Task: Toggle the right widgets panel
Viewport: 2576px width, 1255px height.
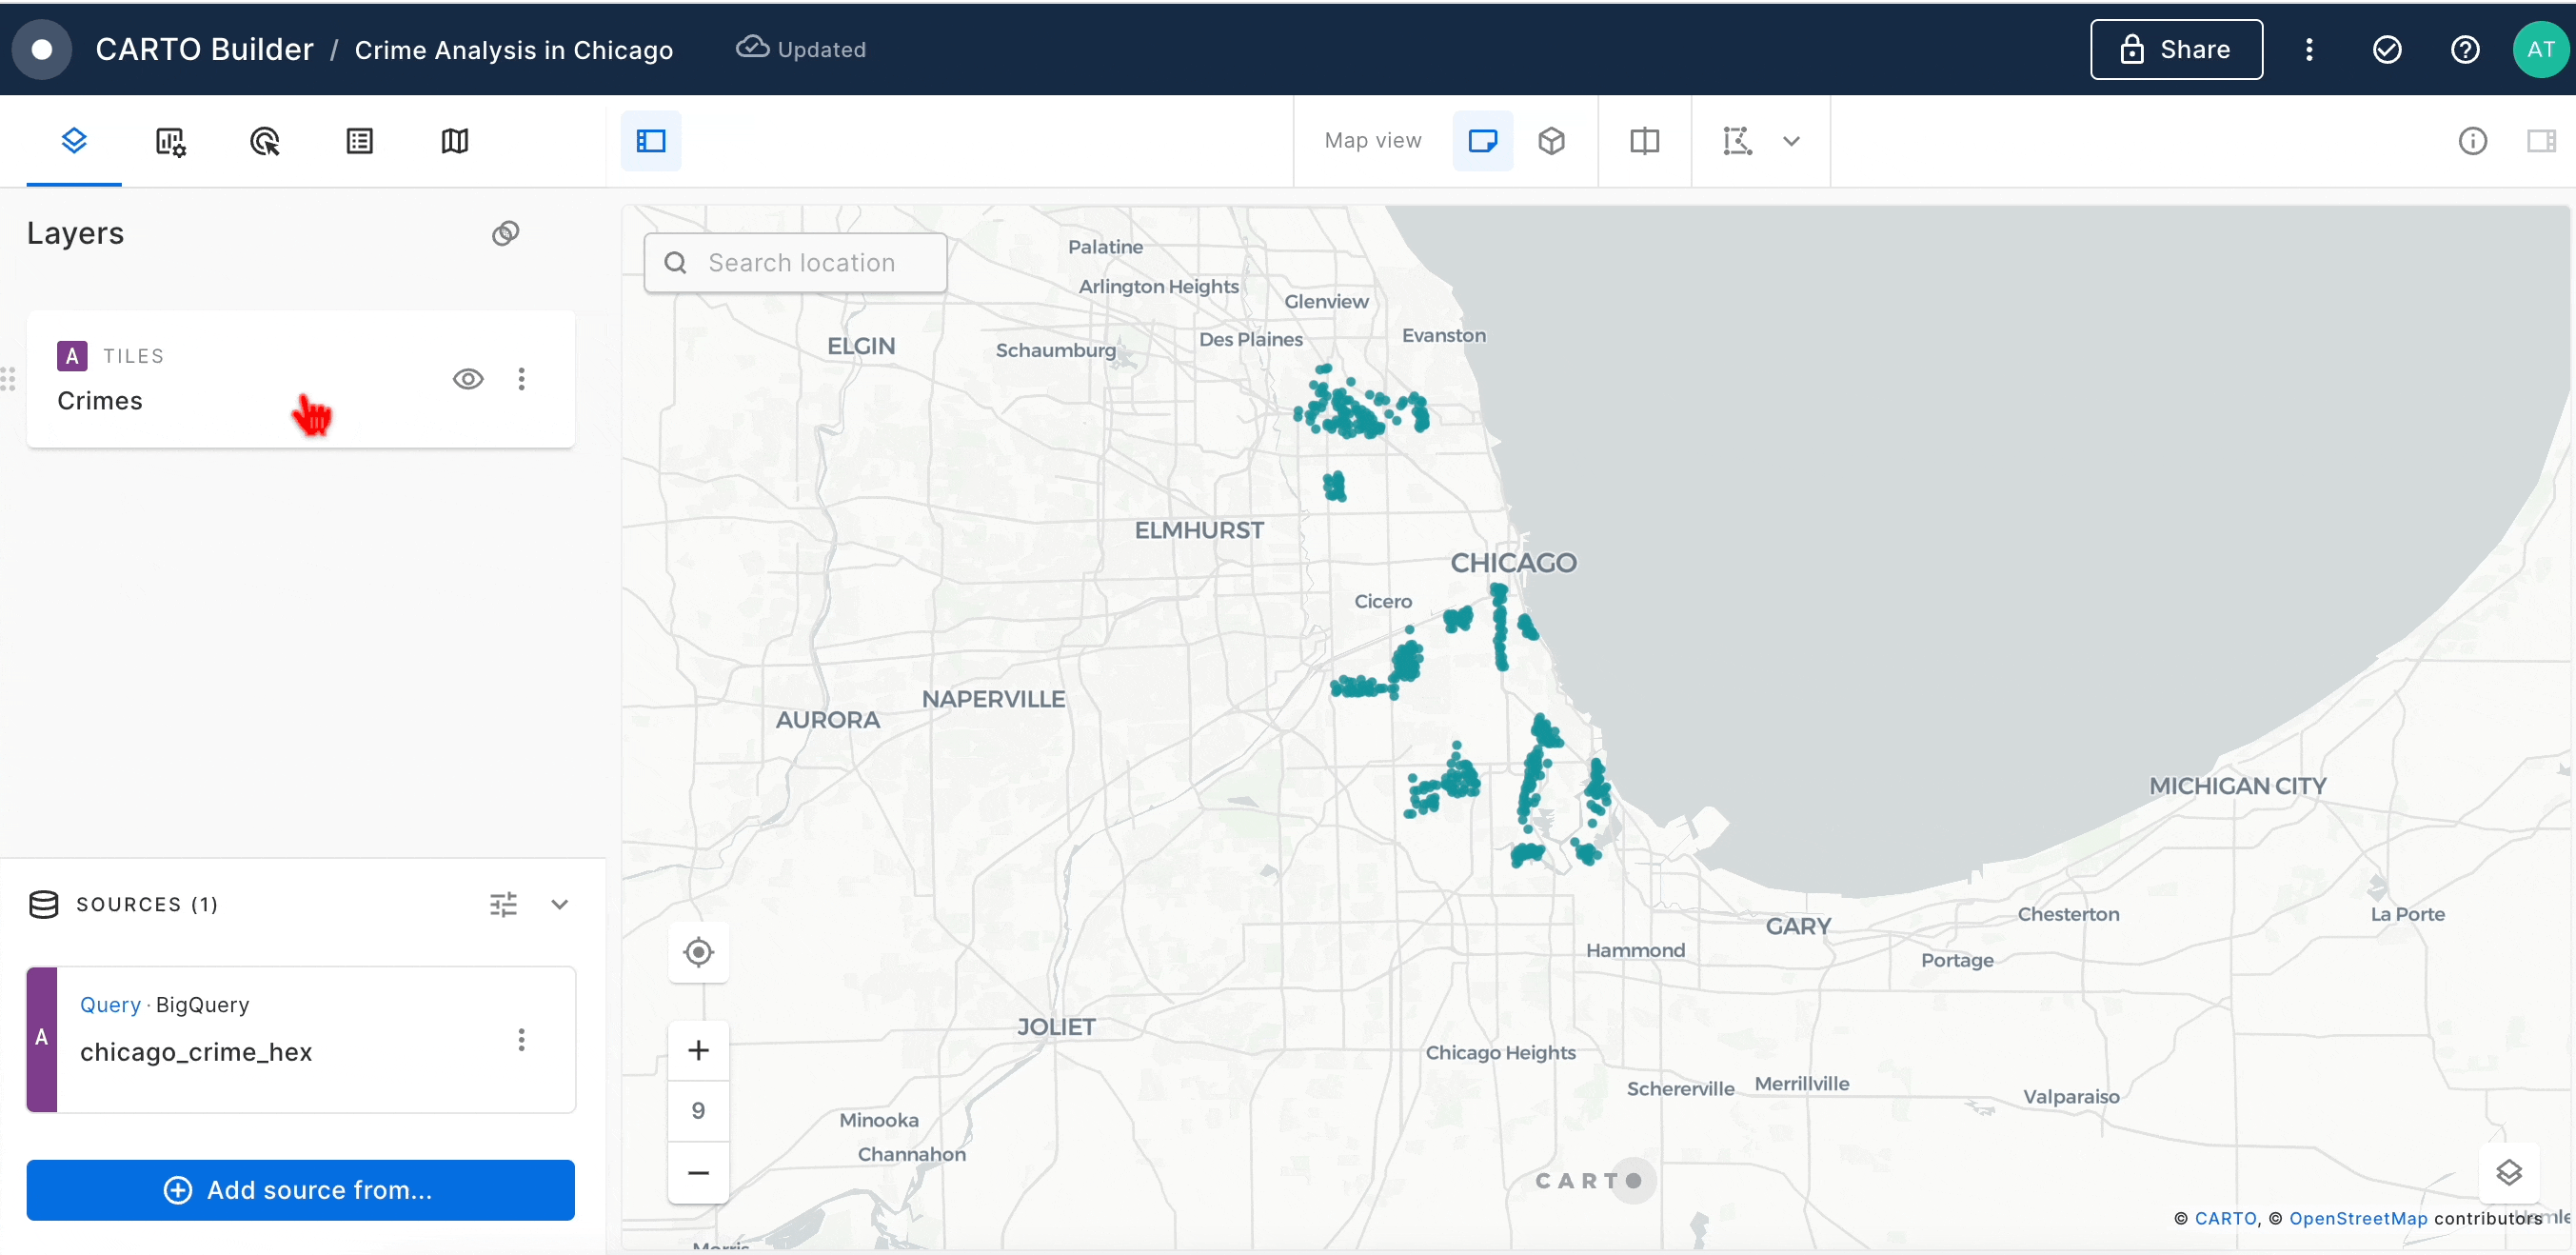Action: pos(2541,141)
